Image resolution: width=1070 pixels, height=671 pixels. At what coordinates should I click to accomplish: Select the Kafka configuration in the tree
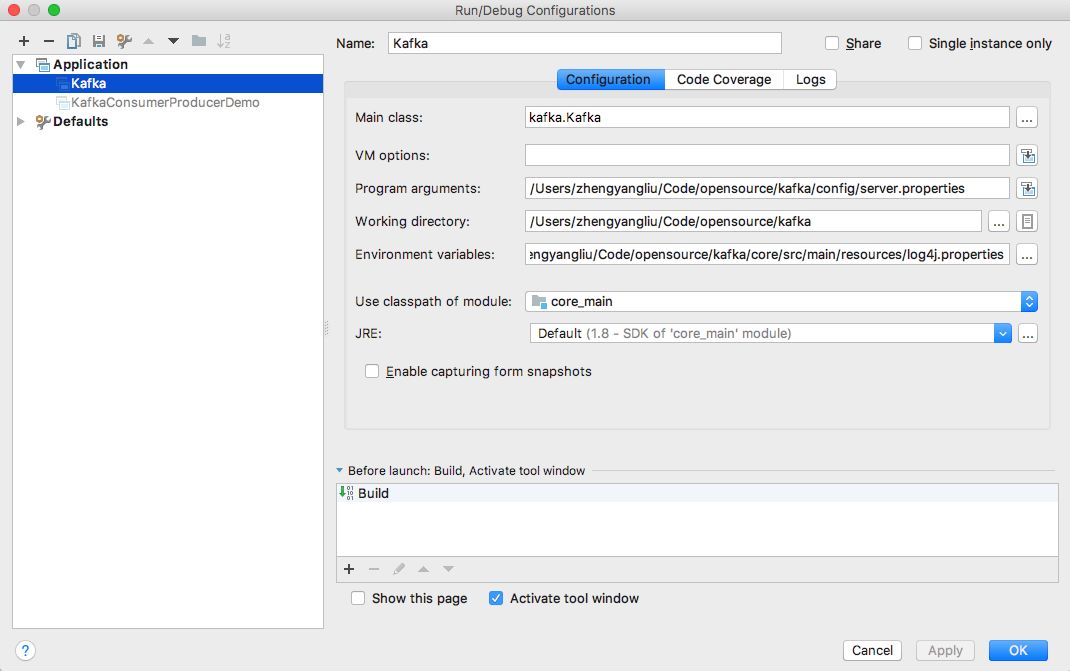(x=168, y=83)
